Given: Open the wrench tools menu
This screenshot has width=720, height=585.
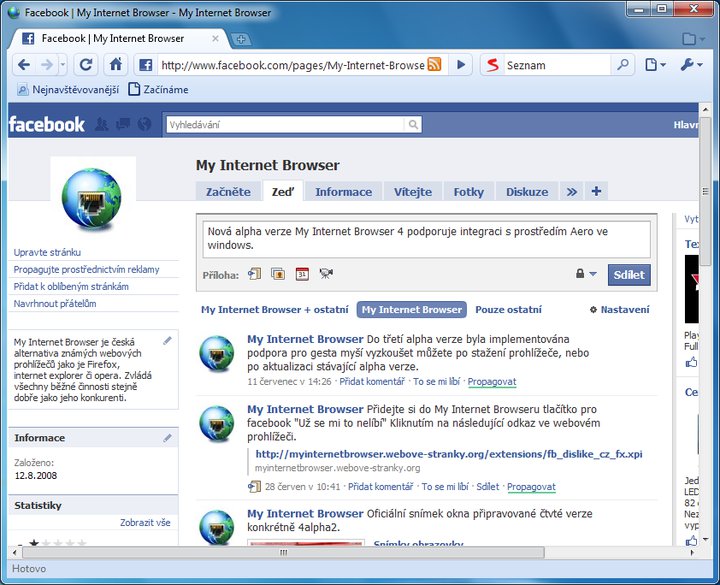Looking at the screenshot, I should tap(691, 65).
